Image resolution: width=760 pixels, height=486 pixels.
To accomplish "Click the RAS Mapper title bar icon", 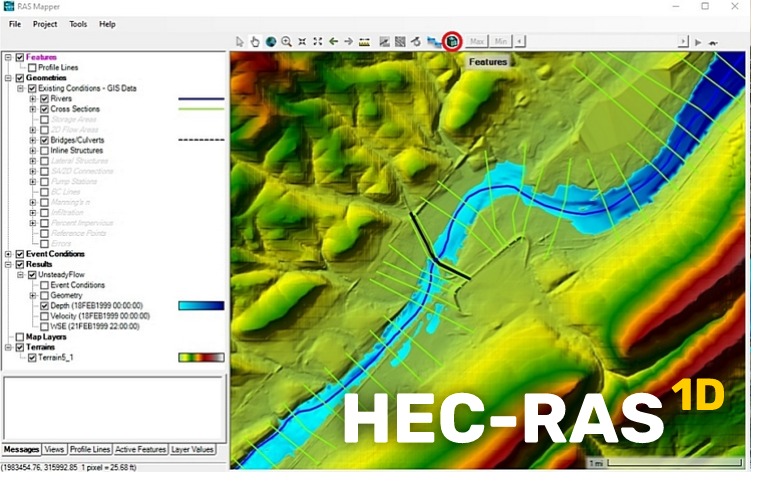I will coord(9,6).
